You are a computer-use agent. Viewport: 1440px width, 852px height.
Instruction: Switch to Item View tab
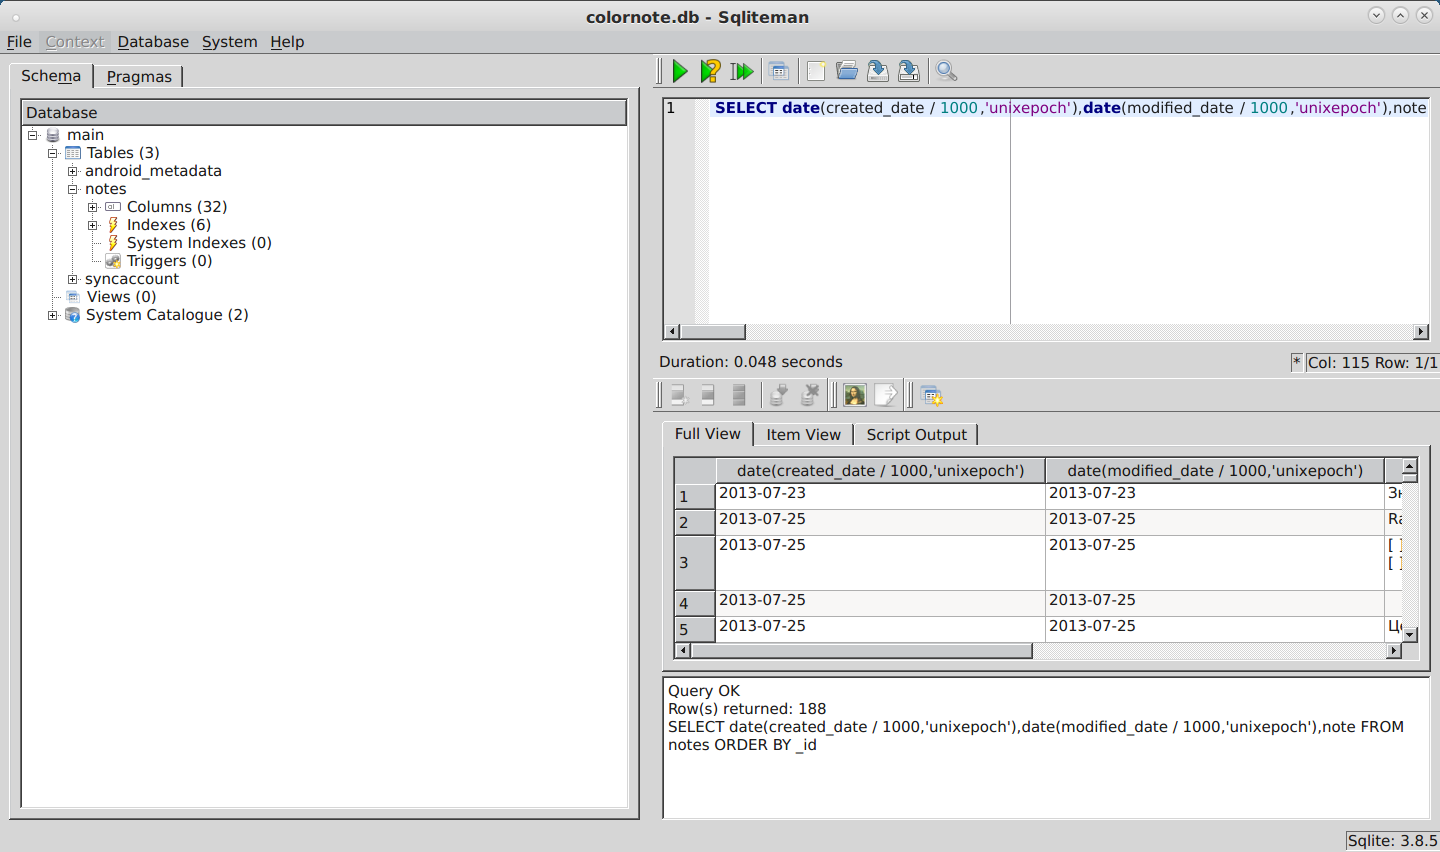[x=803, y=435]
